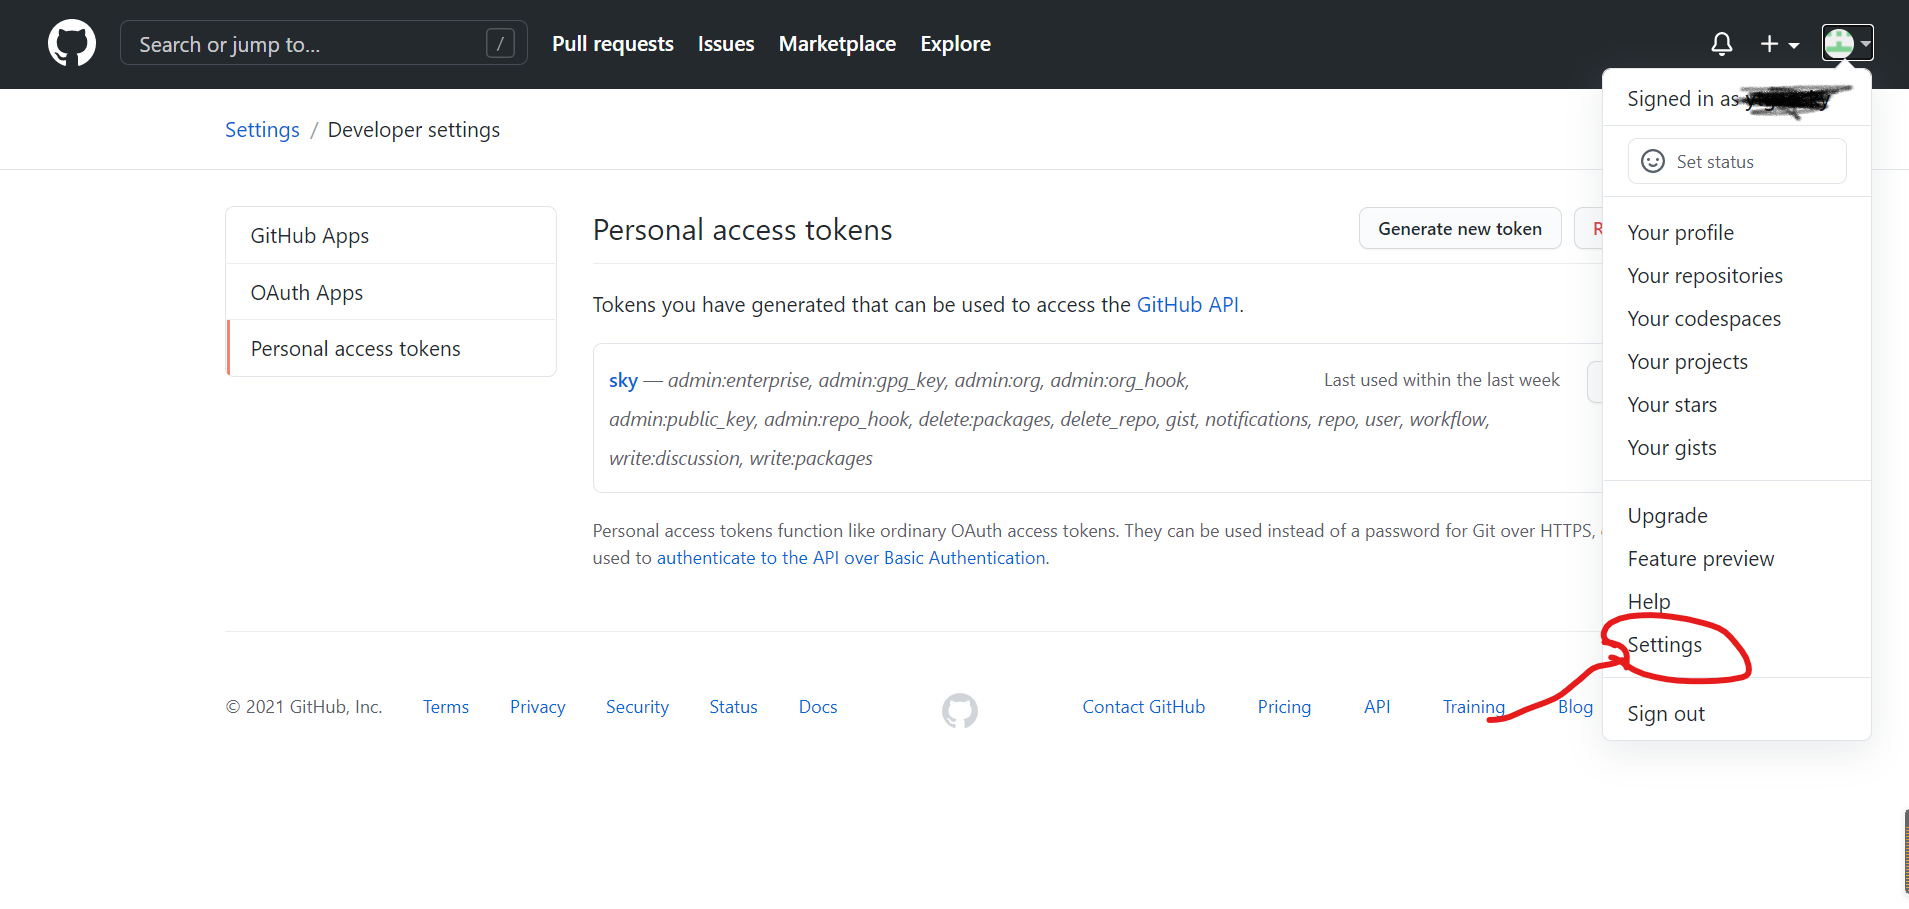Screen dimensions: 1909x909
Task: Open the GitHub API link
Action: (x=1187, y=305)
